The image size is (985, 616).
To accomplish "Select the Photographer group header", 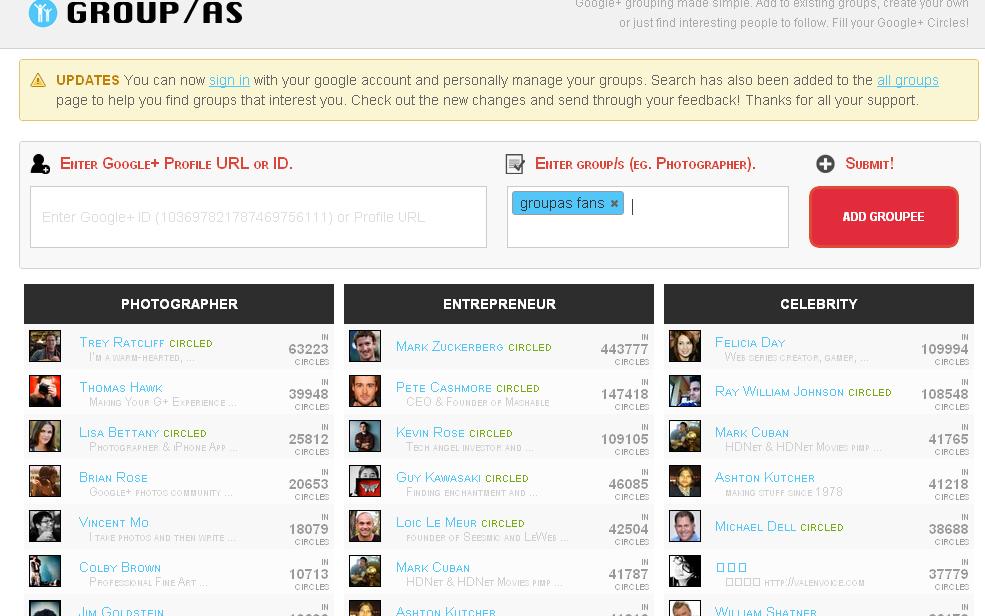I will (x=179, y=304).
